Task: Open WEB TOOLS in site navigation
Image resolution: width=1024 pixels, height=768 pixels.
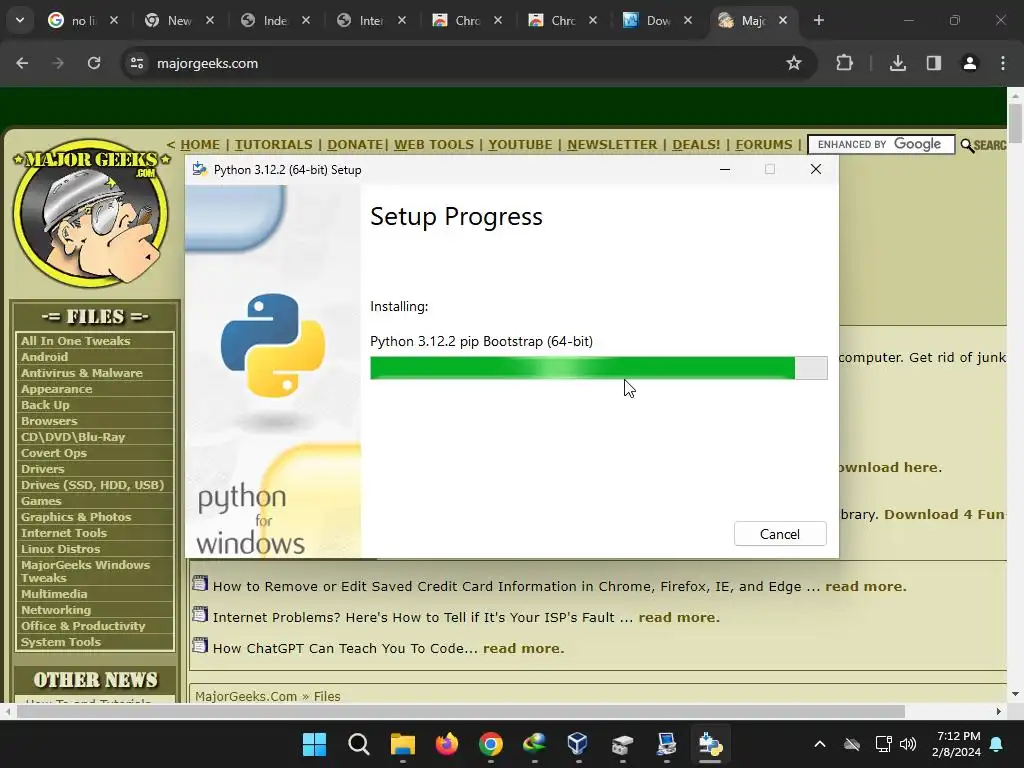Action: tap(434, 144)
